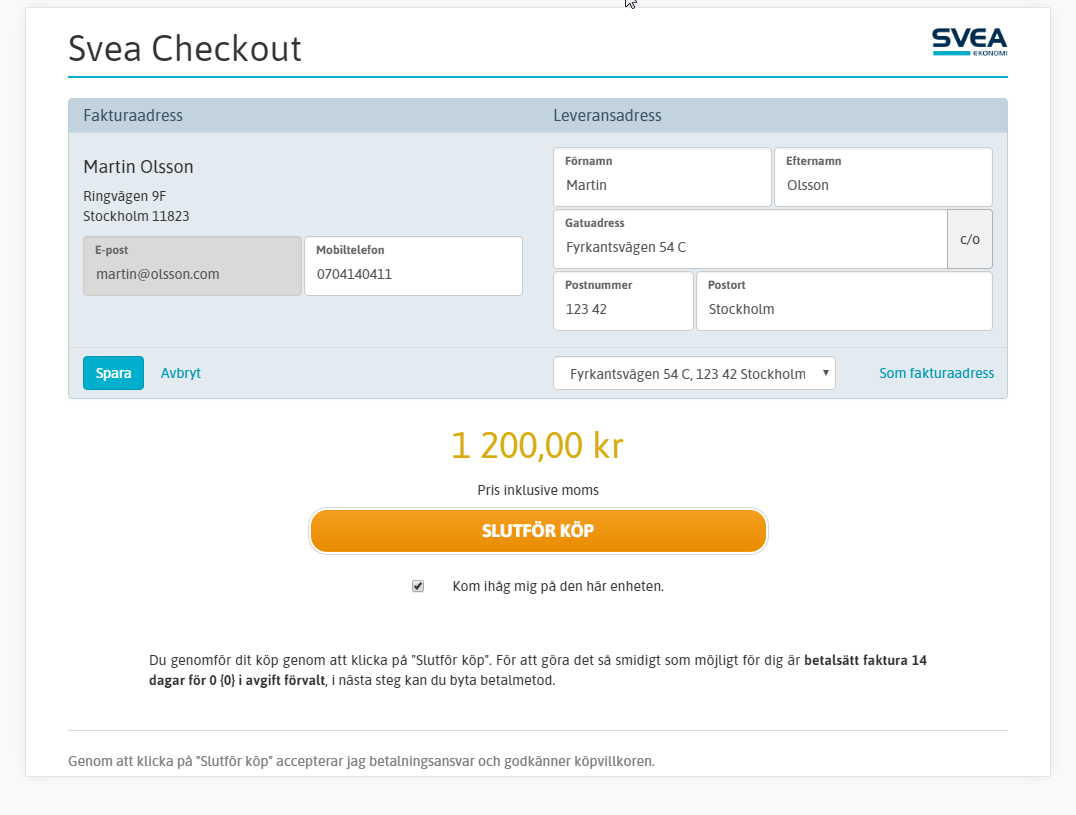Click the Mobiltelefon field with 0704140411

pyautogui.click(x=413, y=274)
